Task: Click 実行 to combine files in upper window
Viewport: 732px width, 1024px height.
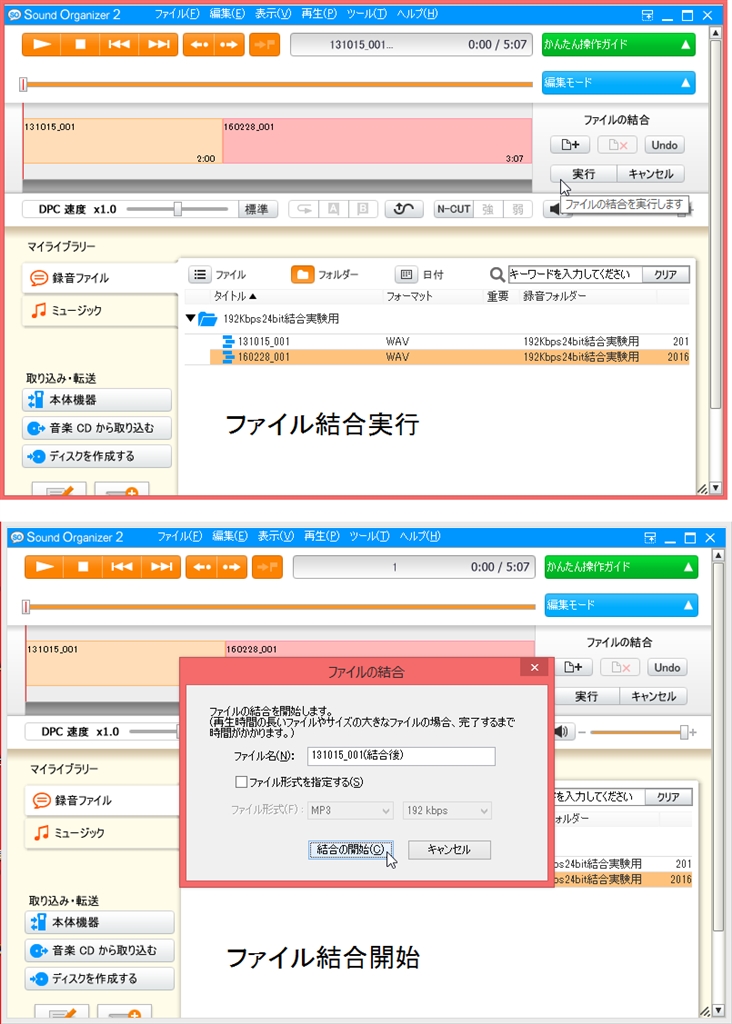Action: tap(583, 174)
